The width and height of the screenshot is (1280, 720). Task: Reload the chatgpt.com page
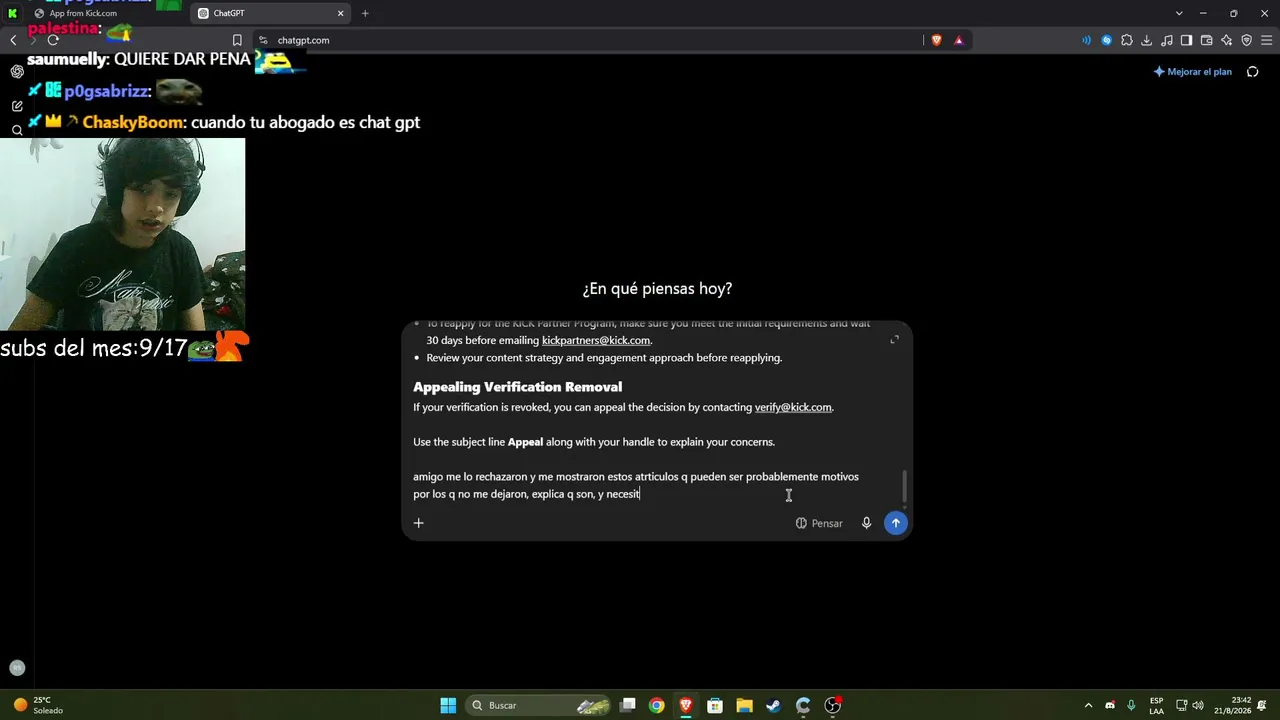point(53,40)
